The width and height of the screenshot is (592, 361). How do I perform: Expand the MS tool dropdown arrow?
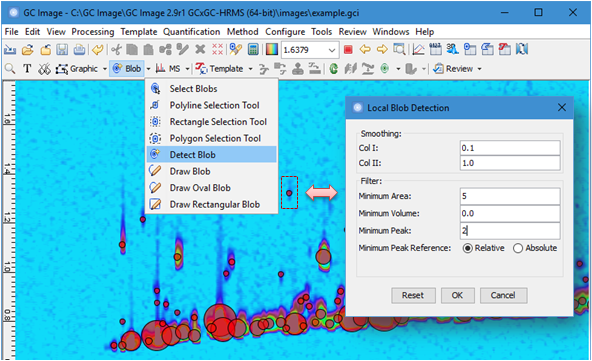click(x=187, y=69)
